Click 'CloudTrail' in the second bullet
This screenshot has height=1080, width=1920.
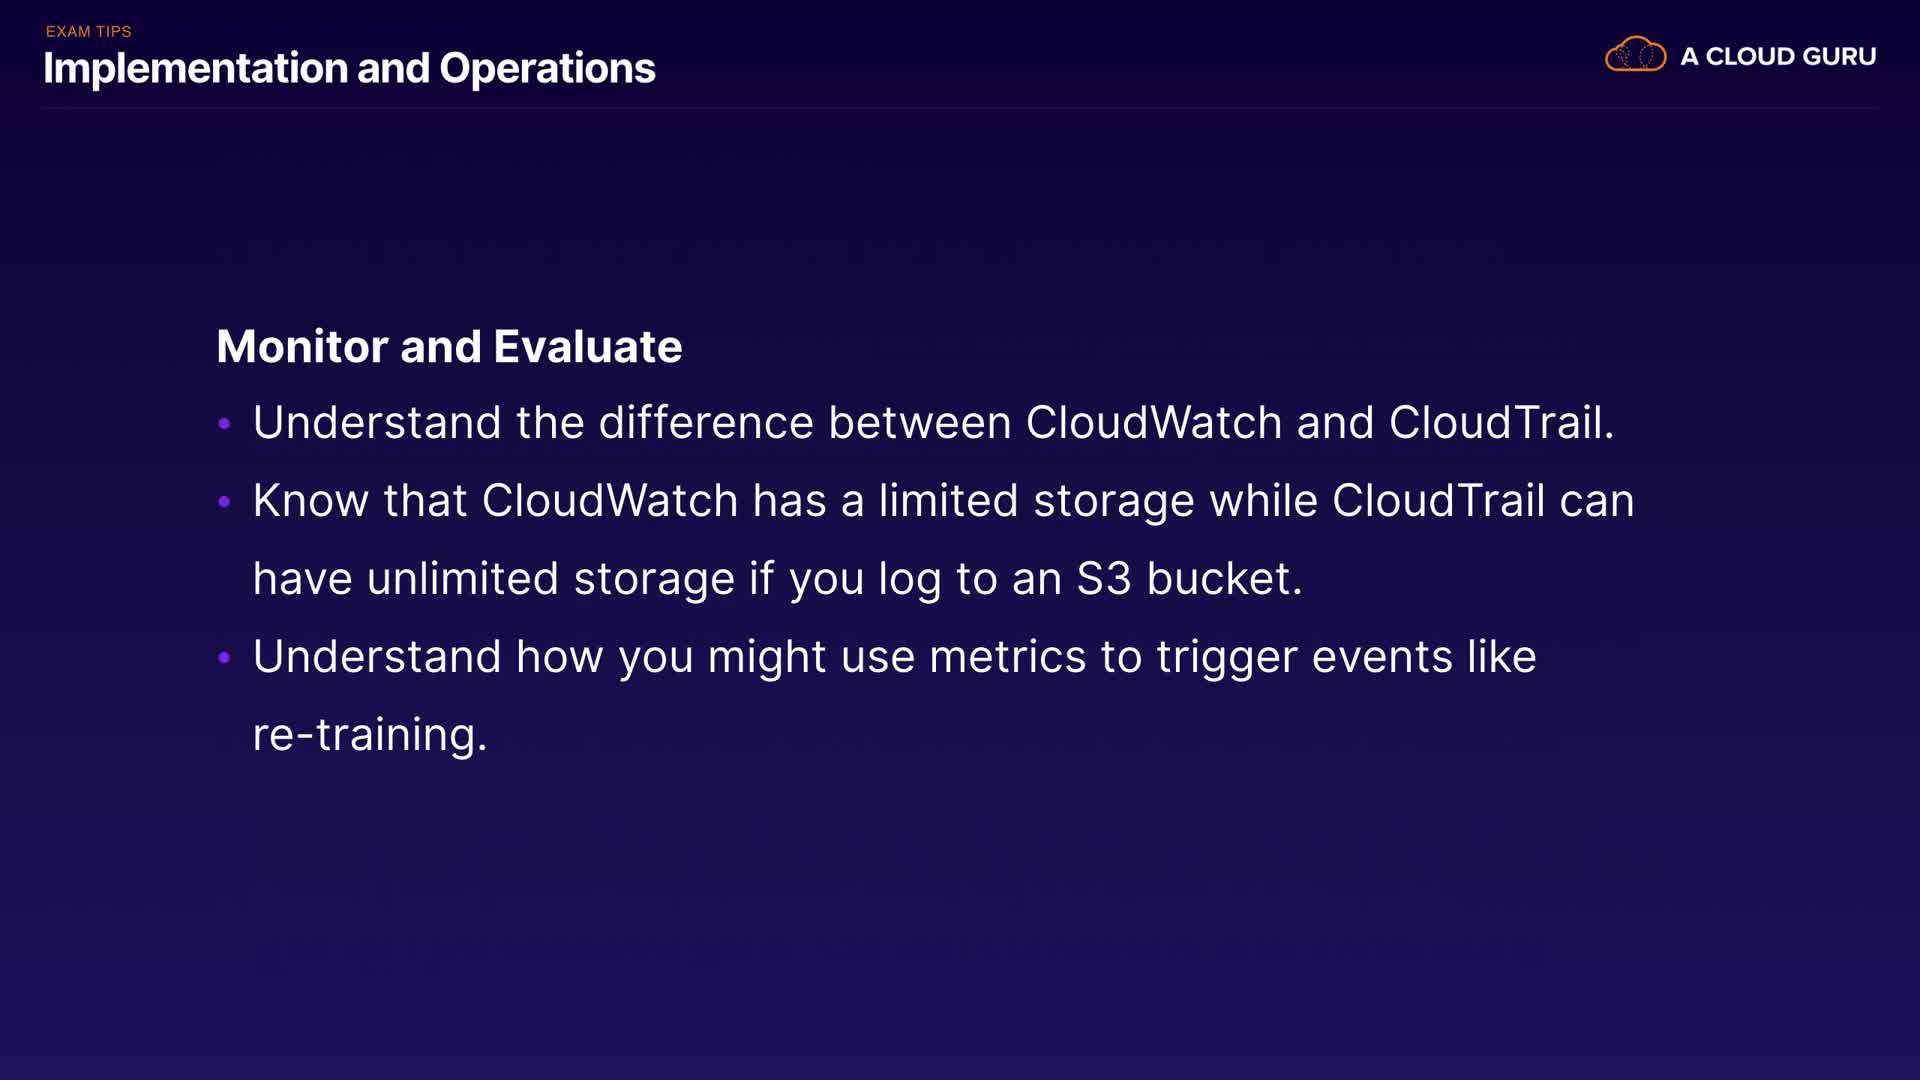tap(1438, 501)
